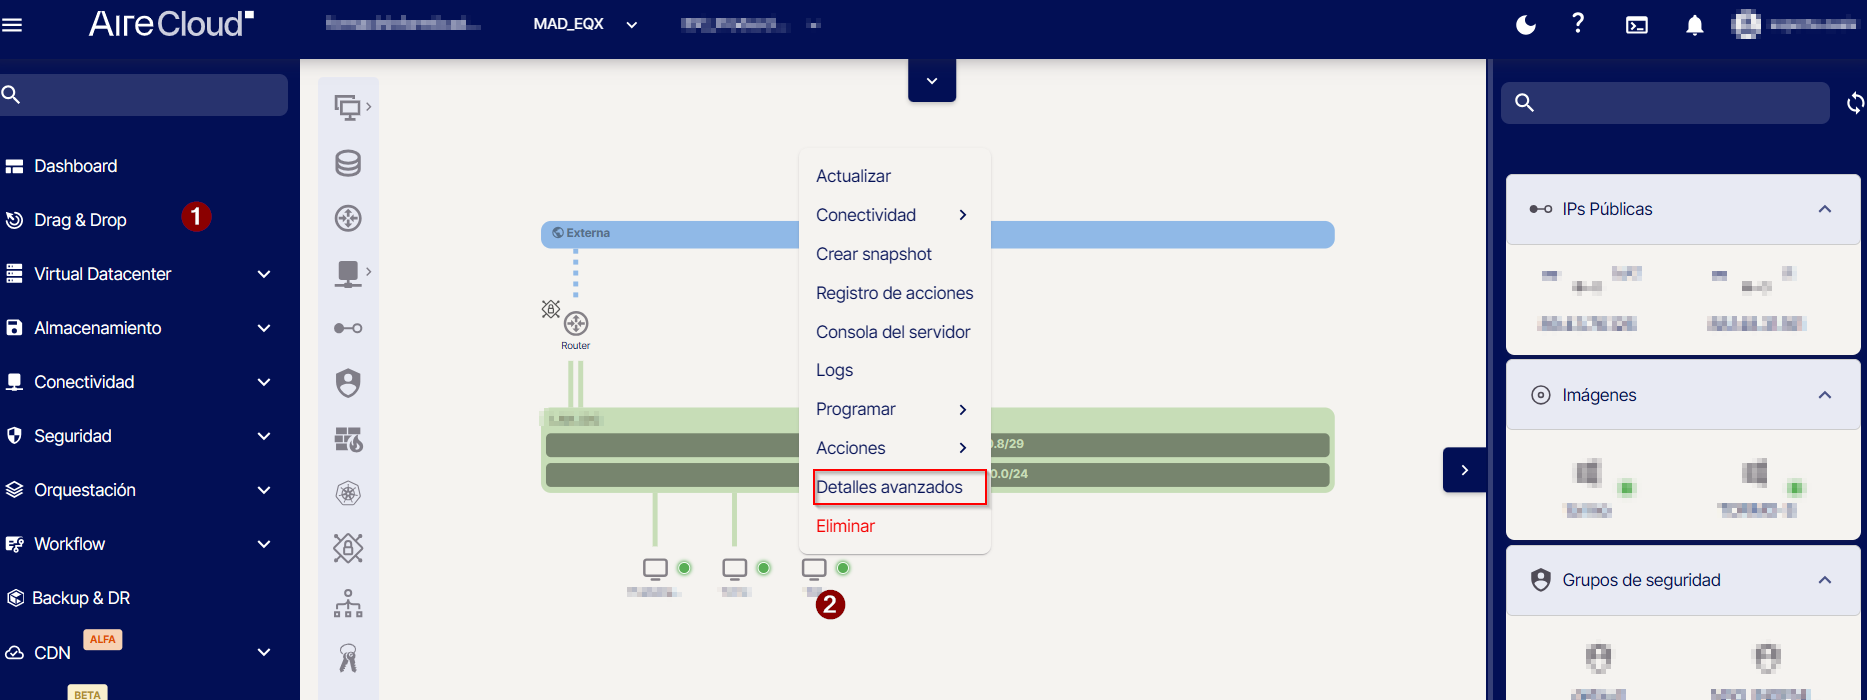Viewport: 1867px width, 700px height.
Task: Open the help question mark icon
Action: coord(1578,24)
